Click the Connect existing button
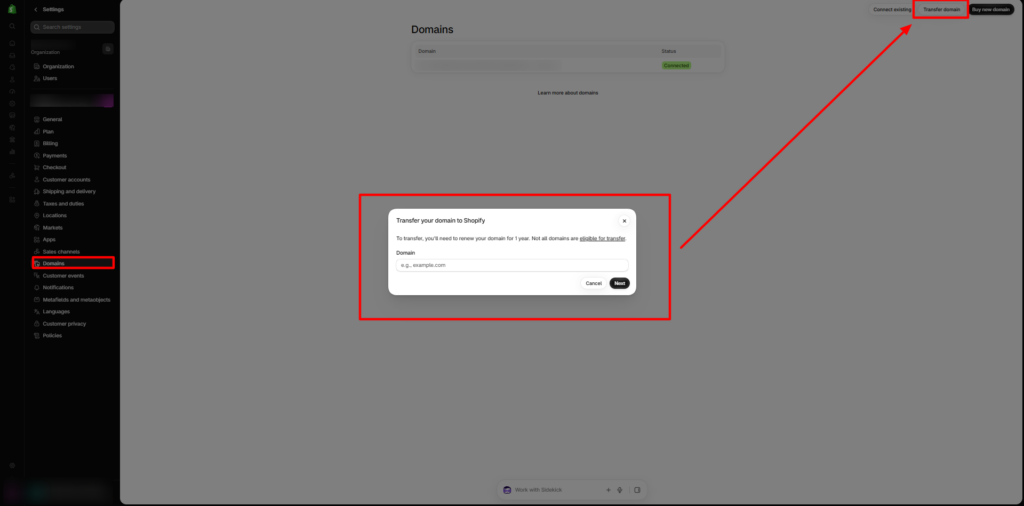The image size is (1024, 506). pyautogui.click(x=892, y=10)
